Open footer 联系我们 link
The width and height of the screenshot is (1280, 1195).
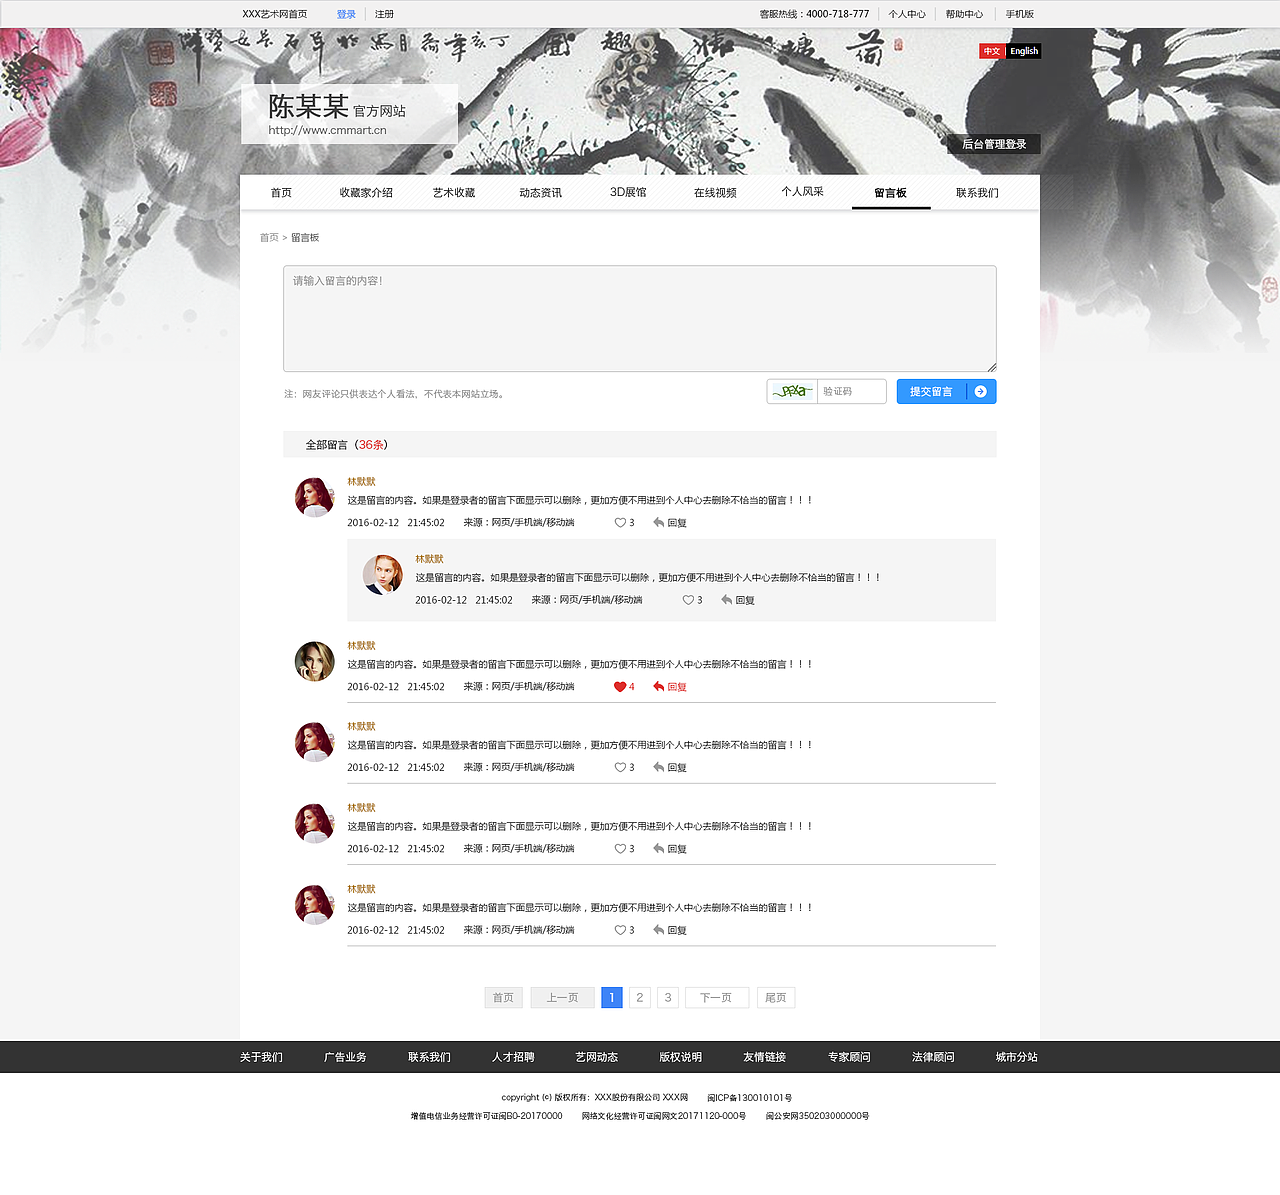[429, 1057]
